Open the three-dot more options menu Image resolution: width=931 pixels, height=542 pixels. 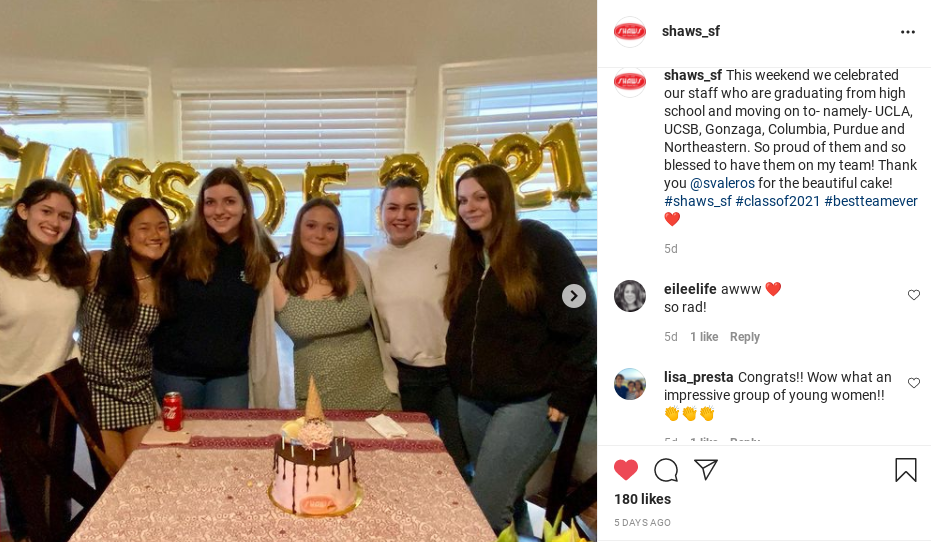[908, 32]
